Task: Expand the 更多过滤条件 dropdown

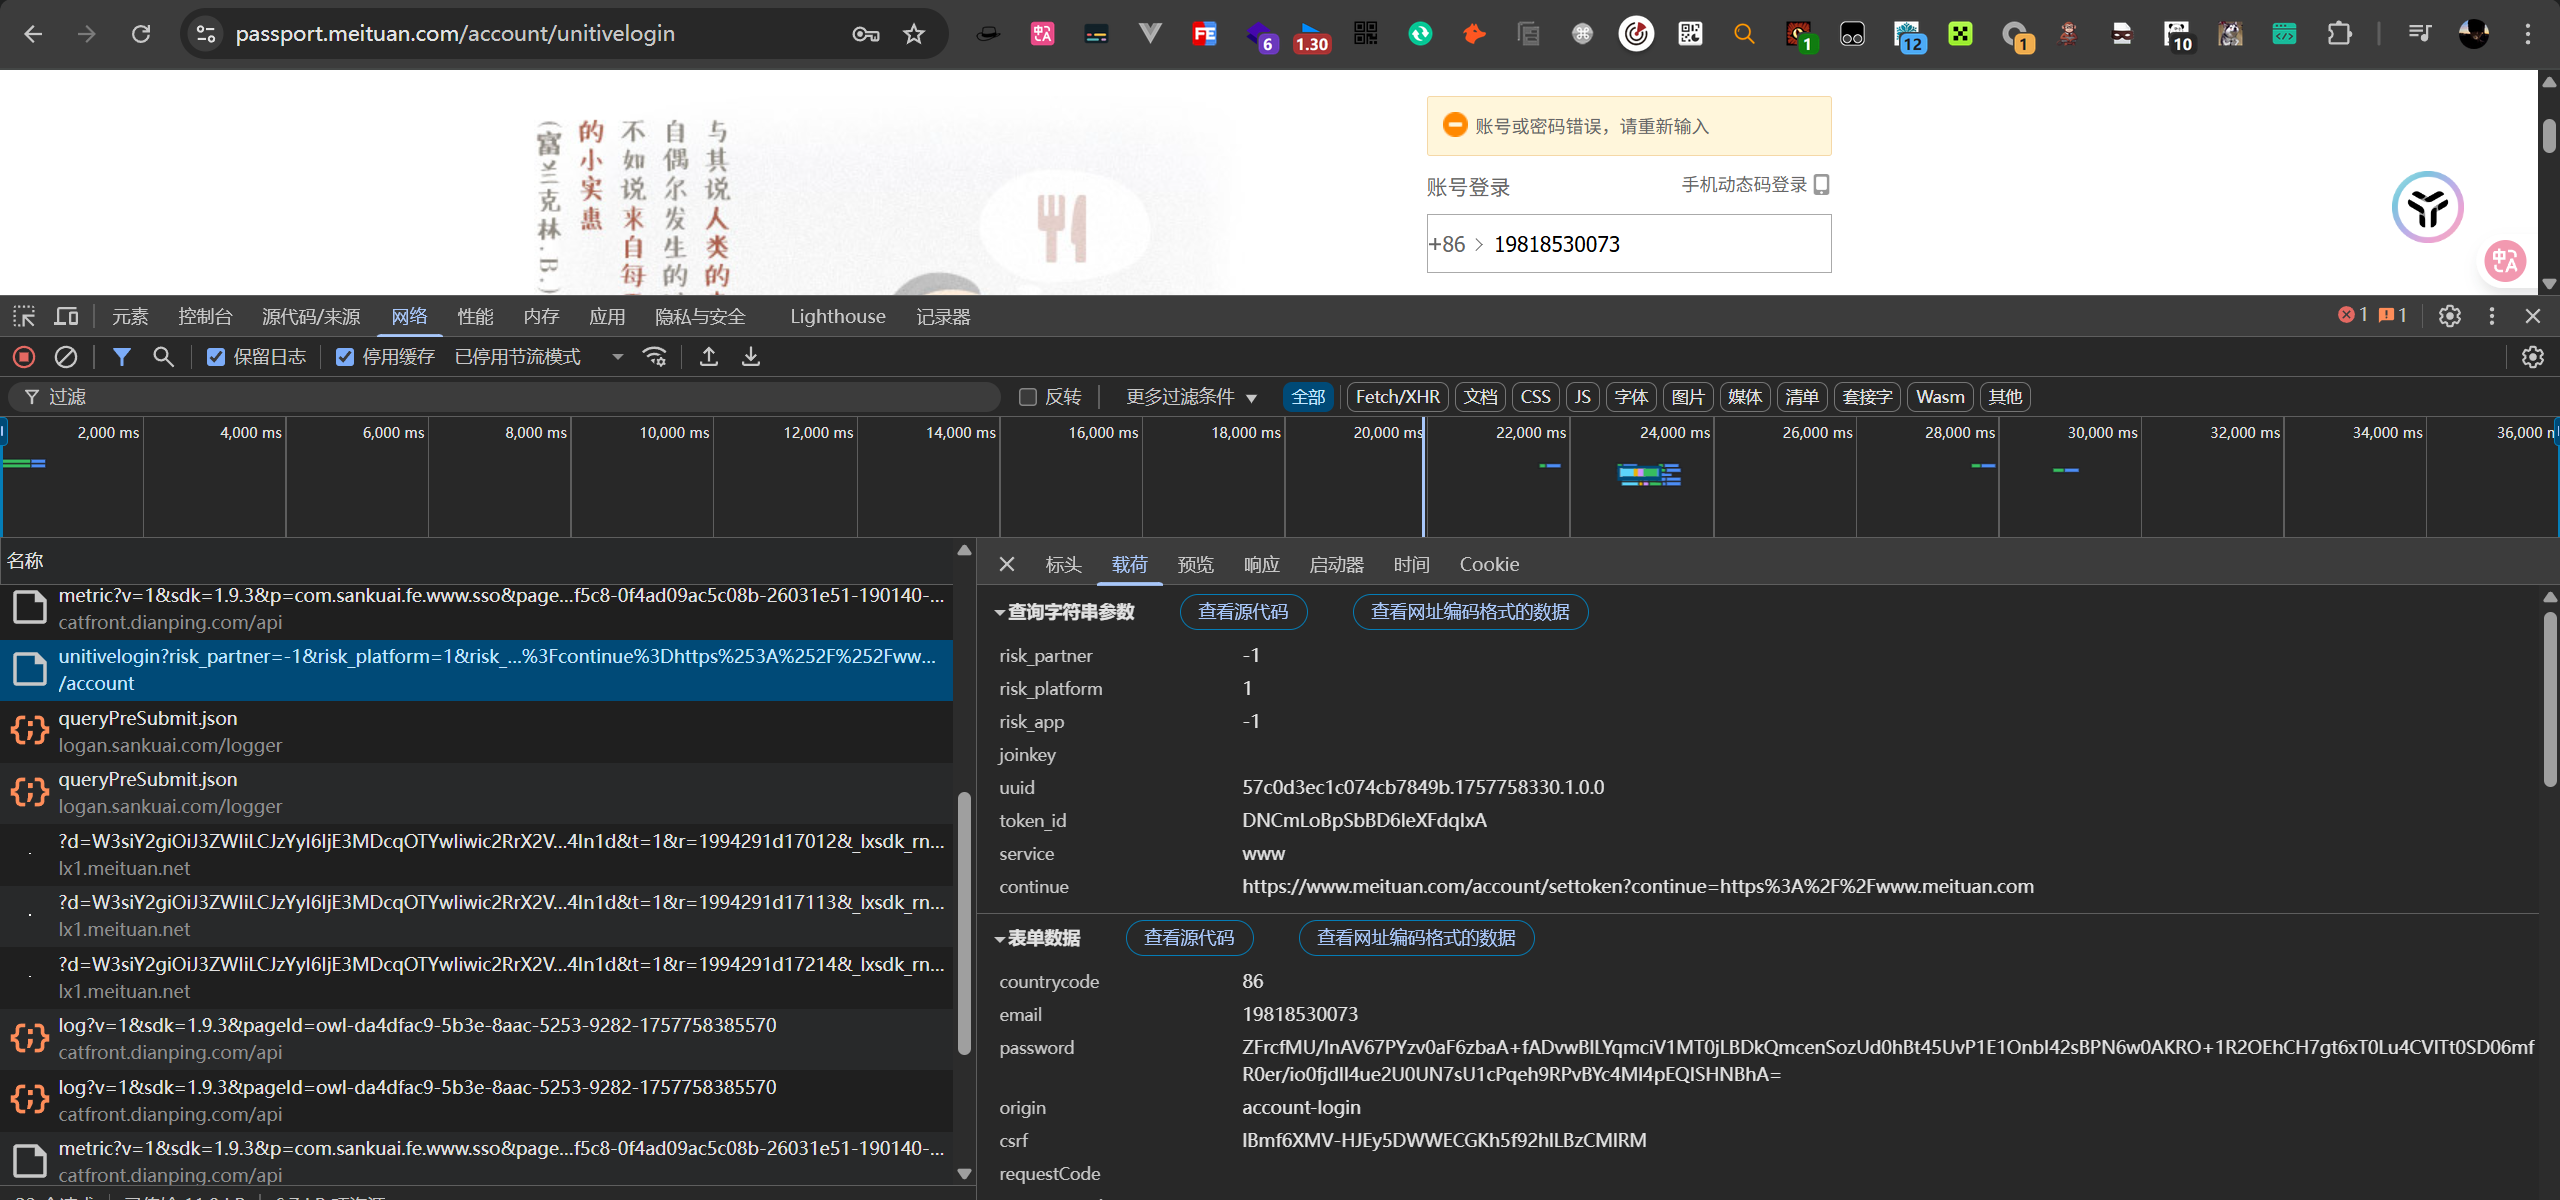Action: [1191, 397]
